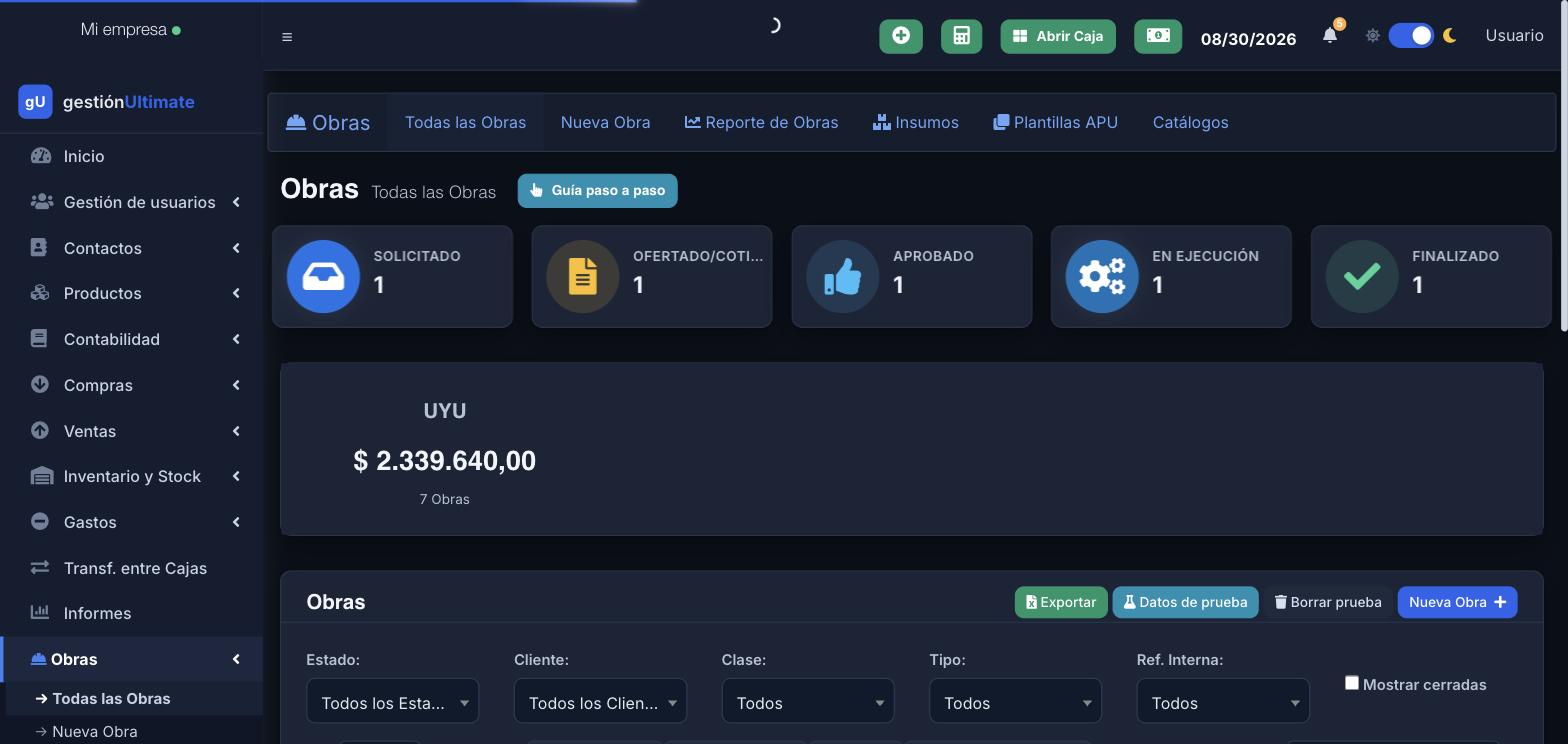
Task: Go to the Insumos tab
Action: tap(915, 122)
